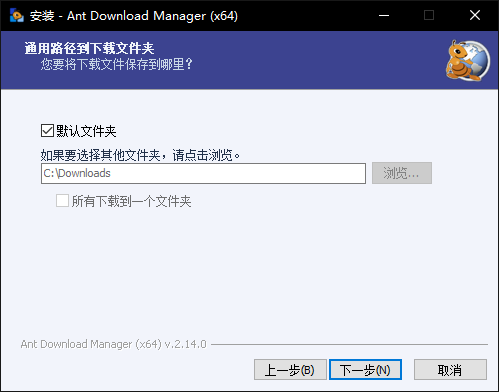Click the Ant Download Manager title bar icon

click(17, 16)
